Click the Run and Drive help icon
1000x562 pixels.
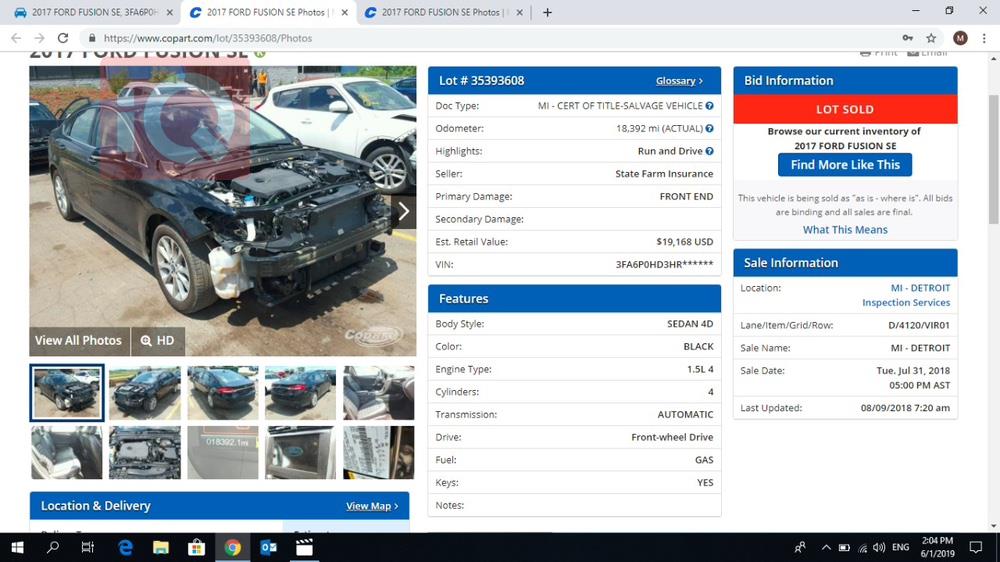[x=709, y=151]
